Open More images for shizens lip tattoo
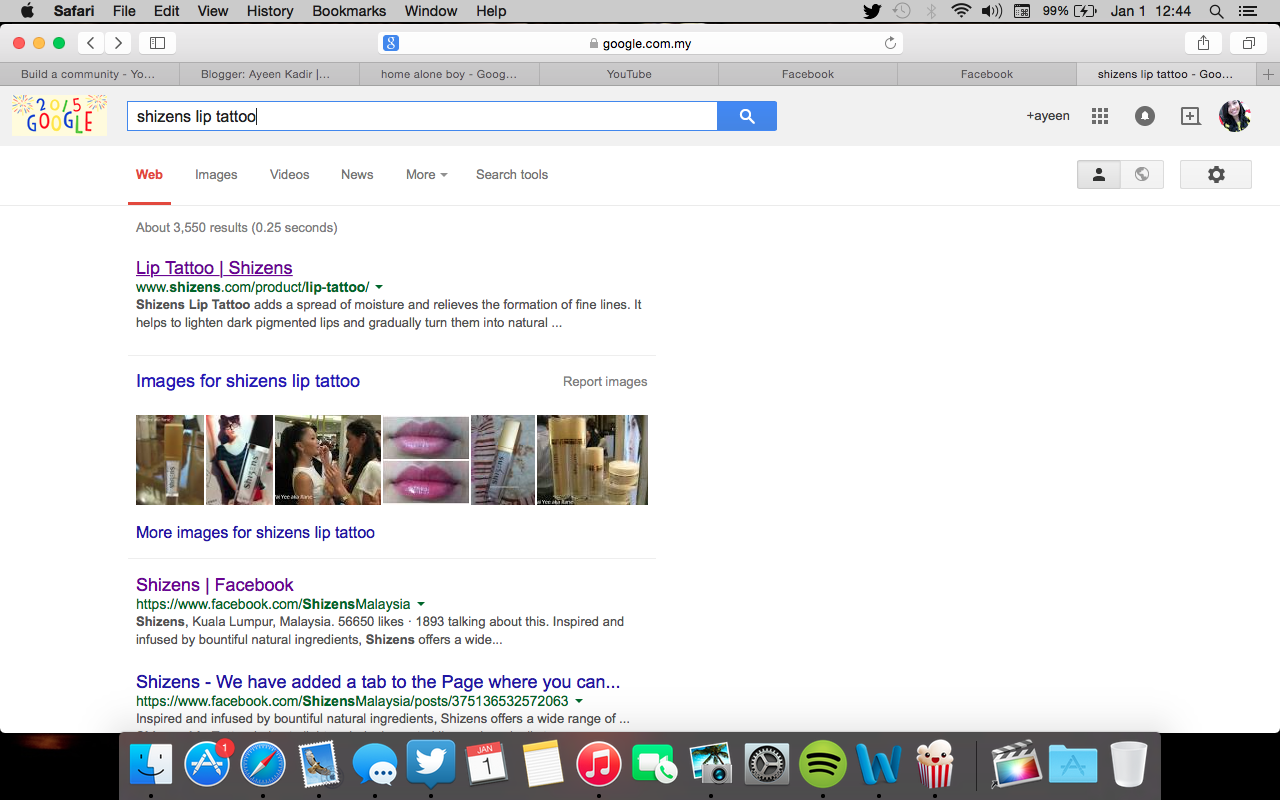This screenshot has height=800, width=1280. pyautogui.click(x=255, y=533)
